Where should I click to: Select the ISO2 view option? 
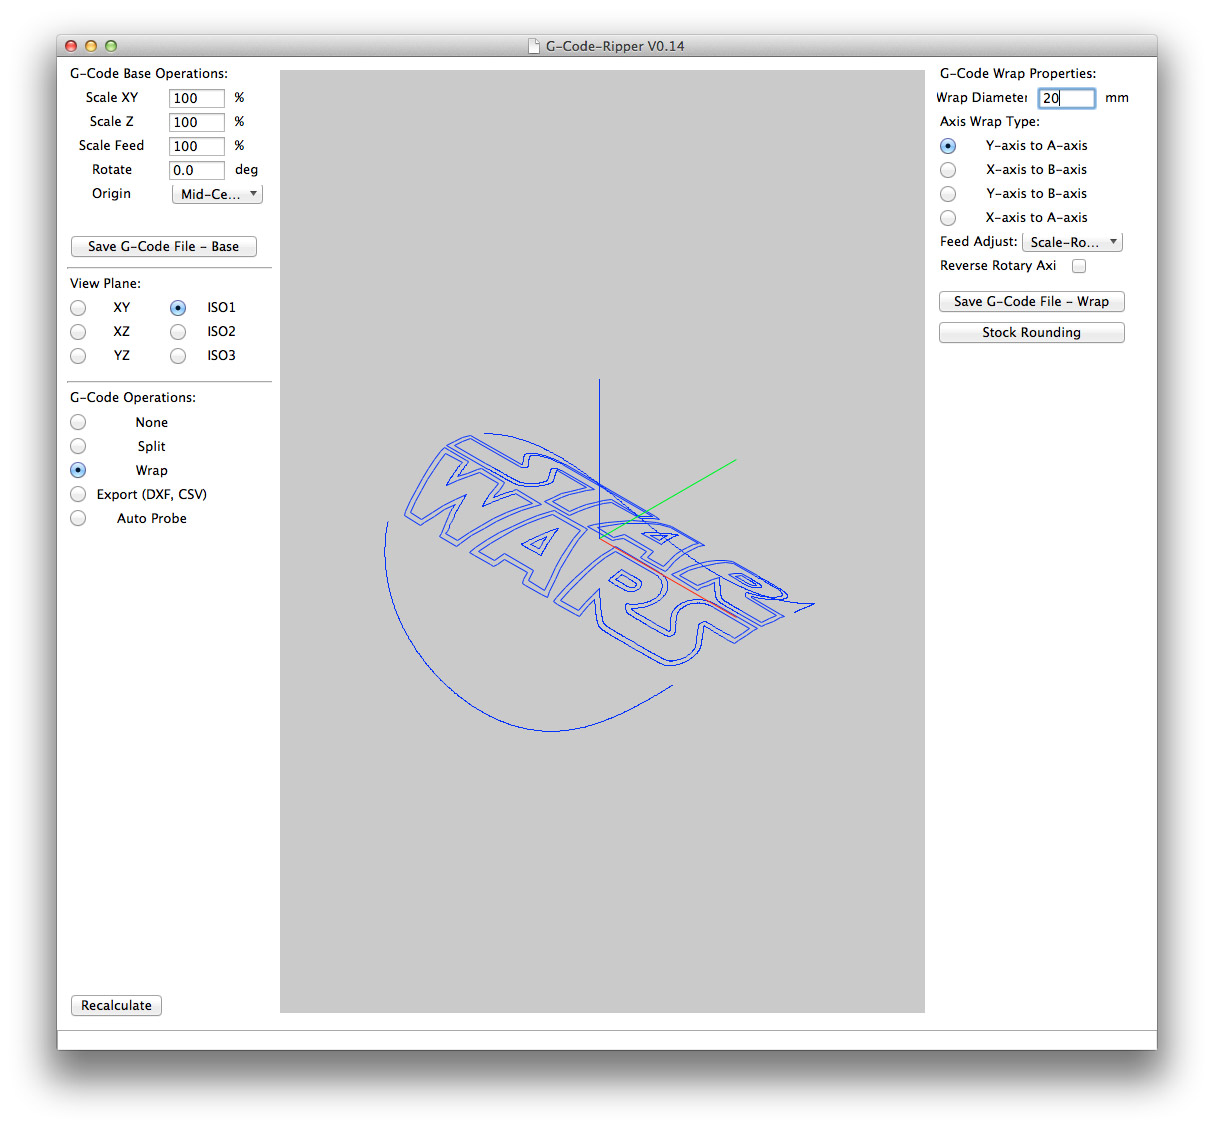178,332
